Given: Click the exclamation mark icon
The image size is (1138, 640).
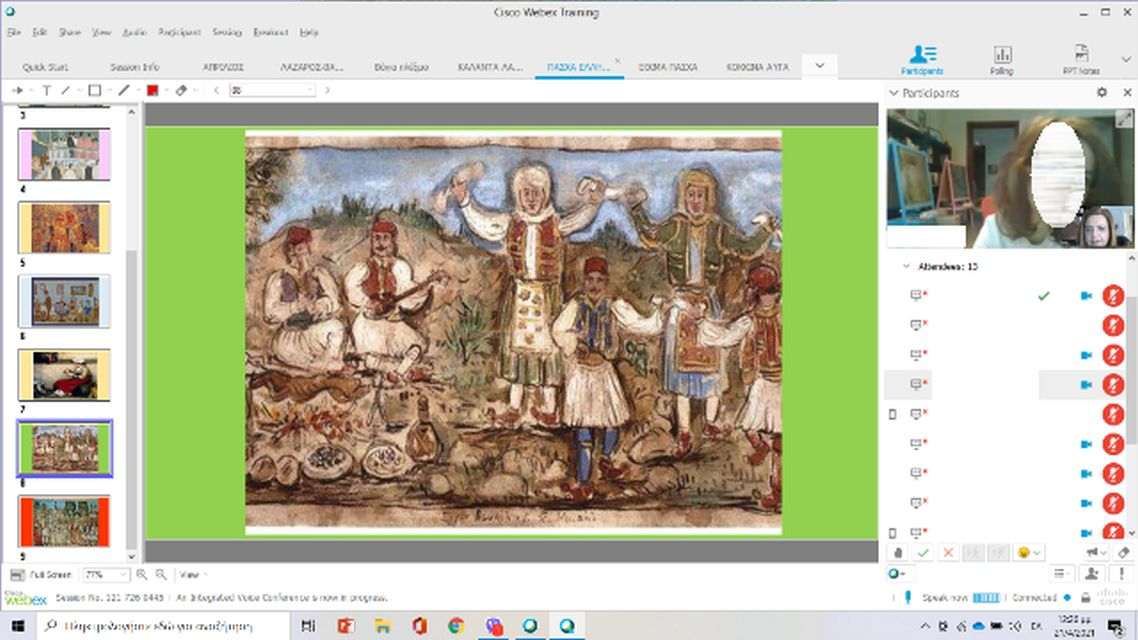Looking at the screenshot, I should 1121,574.
